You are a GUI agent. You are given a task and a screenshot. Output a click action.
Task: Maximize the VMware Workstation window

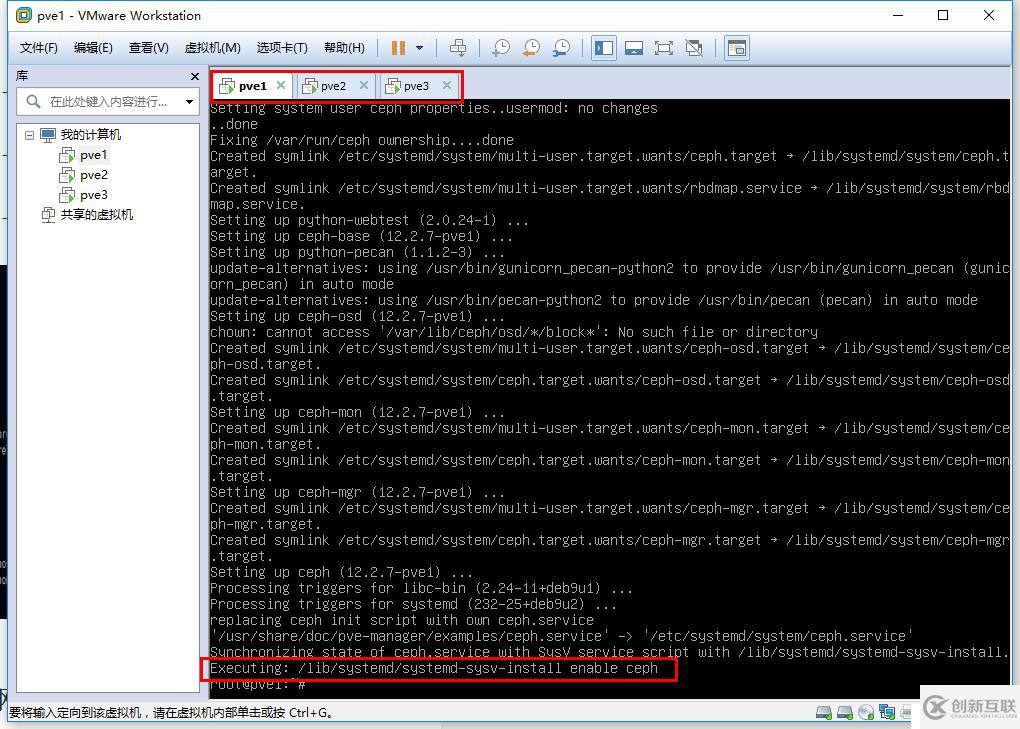click(x=943, y=15)
